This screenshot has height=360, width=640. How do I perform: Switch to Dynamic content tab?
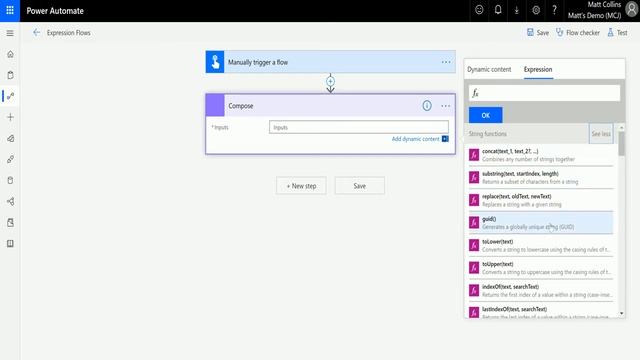pyautogui.click(x=489, y=69)
